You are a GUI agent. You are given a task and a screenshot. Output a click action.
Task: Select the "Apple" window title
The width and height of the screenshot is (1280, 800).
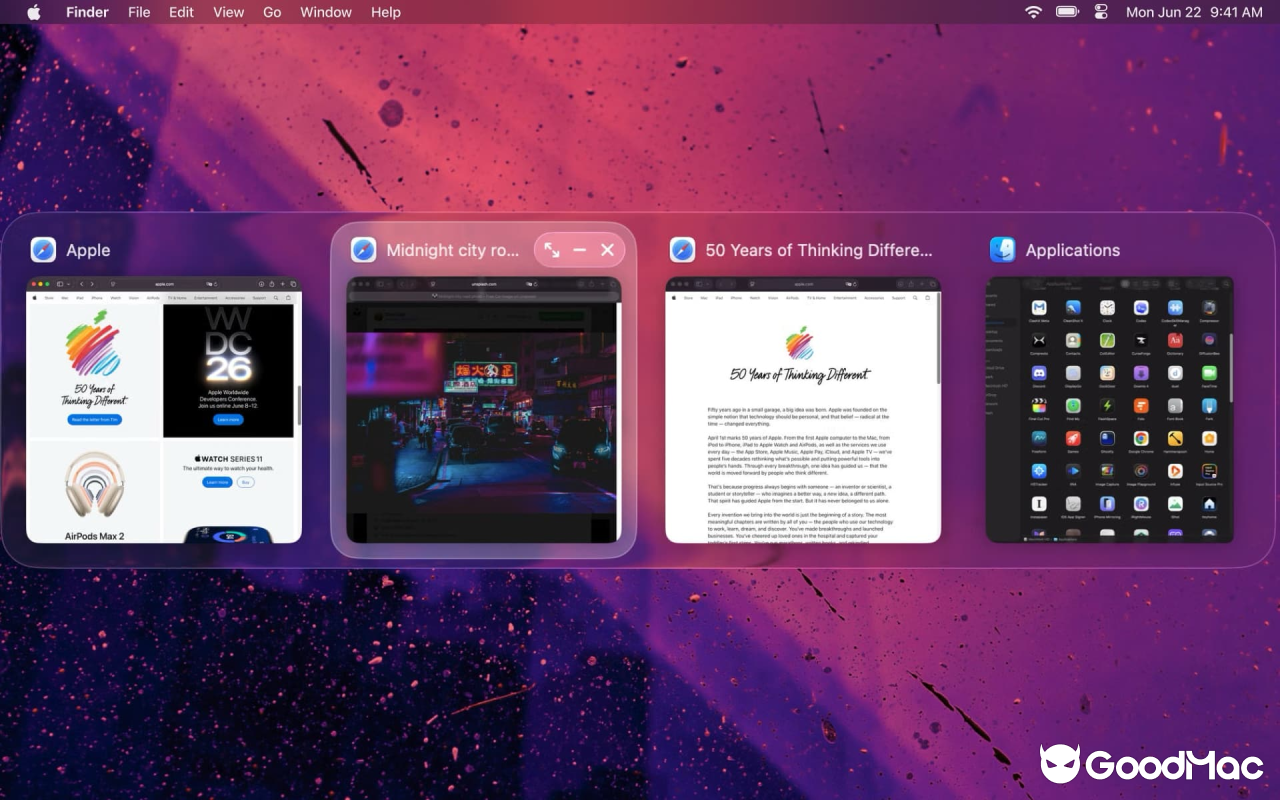(x=88, y=250)
